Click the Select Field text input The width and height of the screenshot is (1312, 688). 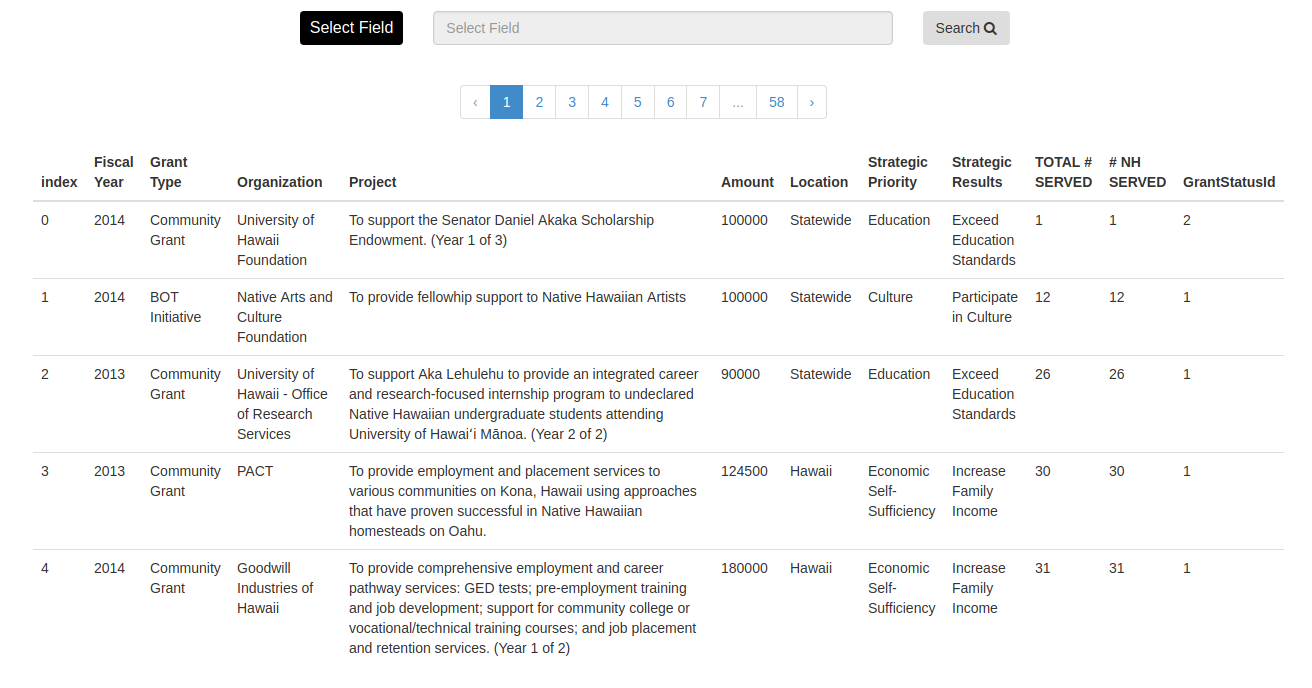(662, 28)
